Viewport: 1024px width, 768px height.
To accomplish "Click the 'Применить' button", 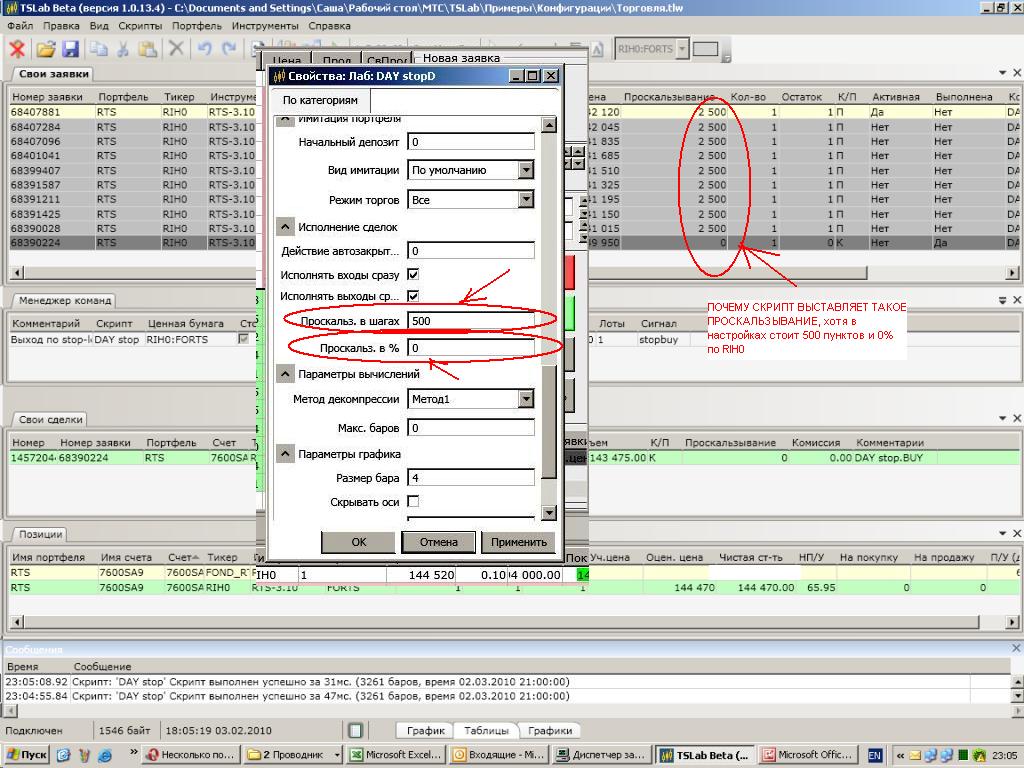I will 519,542.
